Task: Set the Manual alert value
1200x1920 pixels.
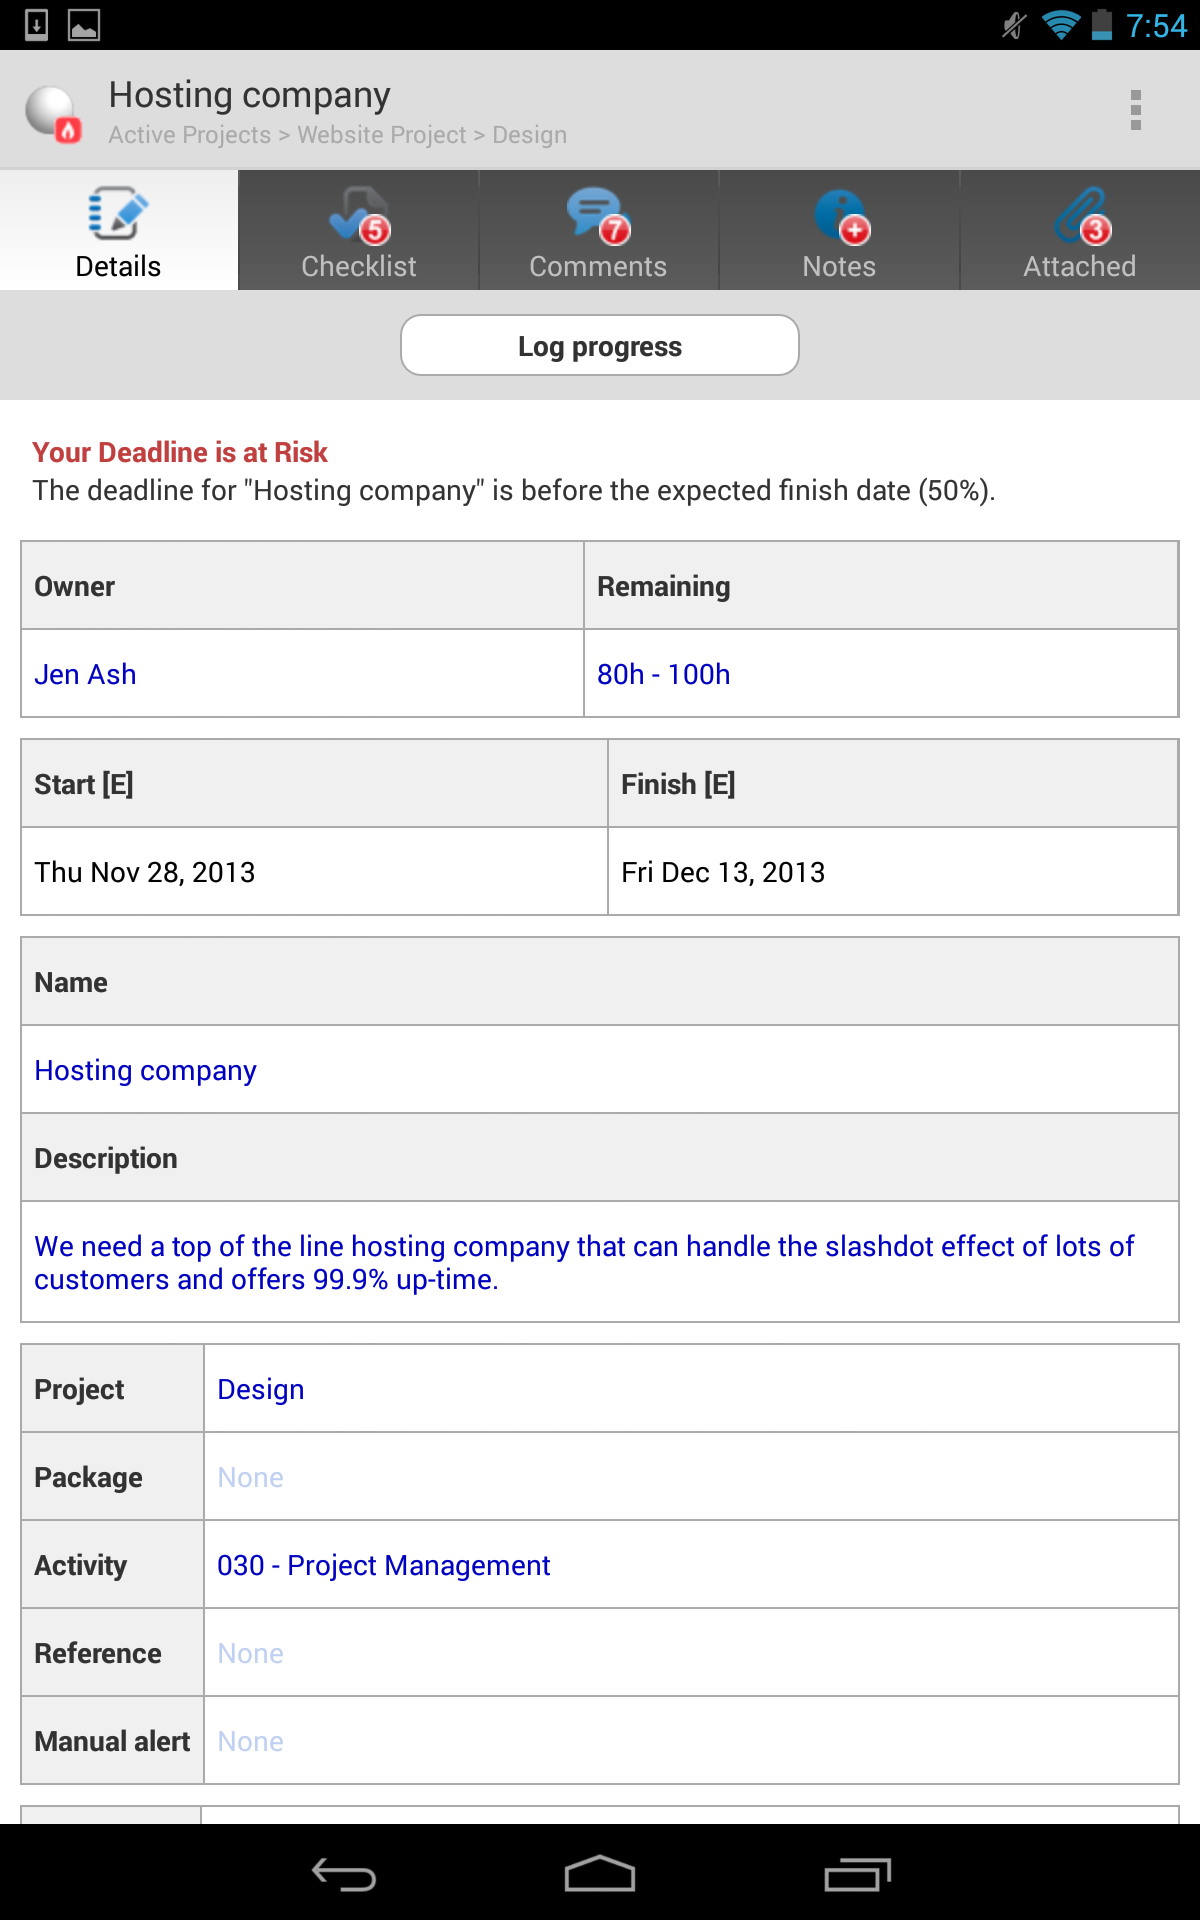Action: pos(251,1741)
